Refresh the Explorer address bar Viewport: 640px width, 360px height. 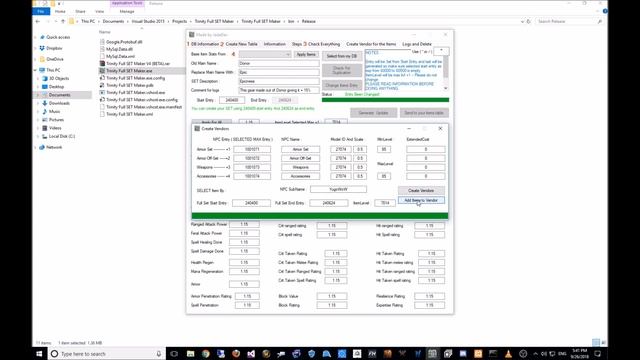[x=529, y=21]
